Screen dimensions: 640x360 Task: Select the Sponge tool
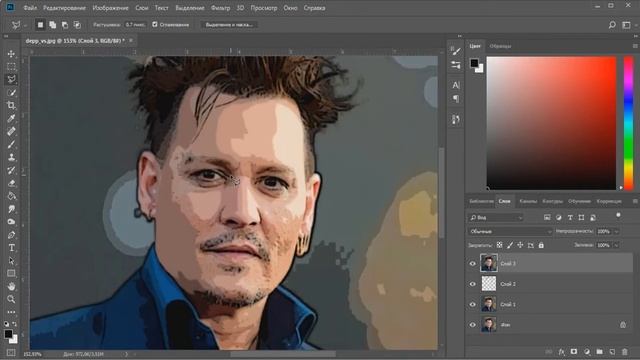coord(11,222)
